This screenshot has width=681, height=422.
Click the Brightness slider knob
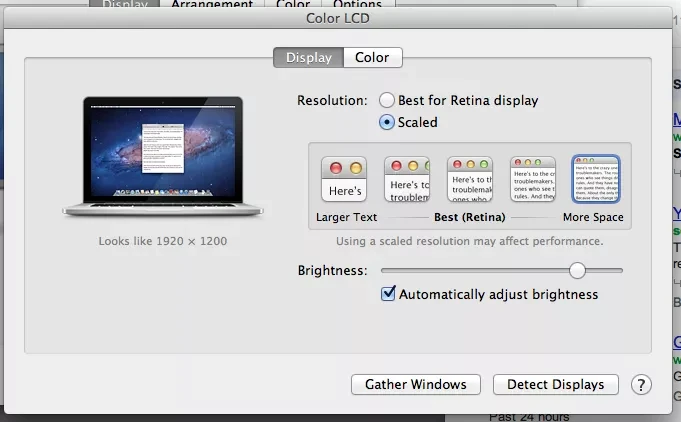pyautogui.click(x=577, y=270)
